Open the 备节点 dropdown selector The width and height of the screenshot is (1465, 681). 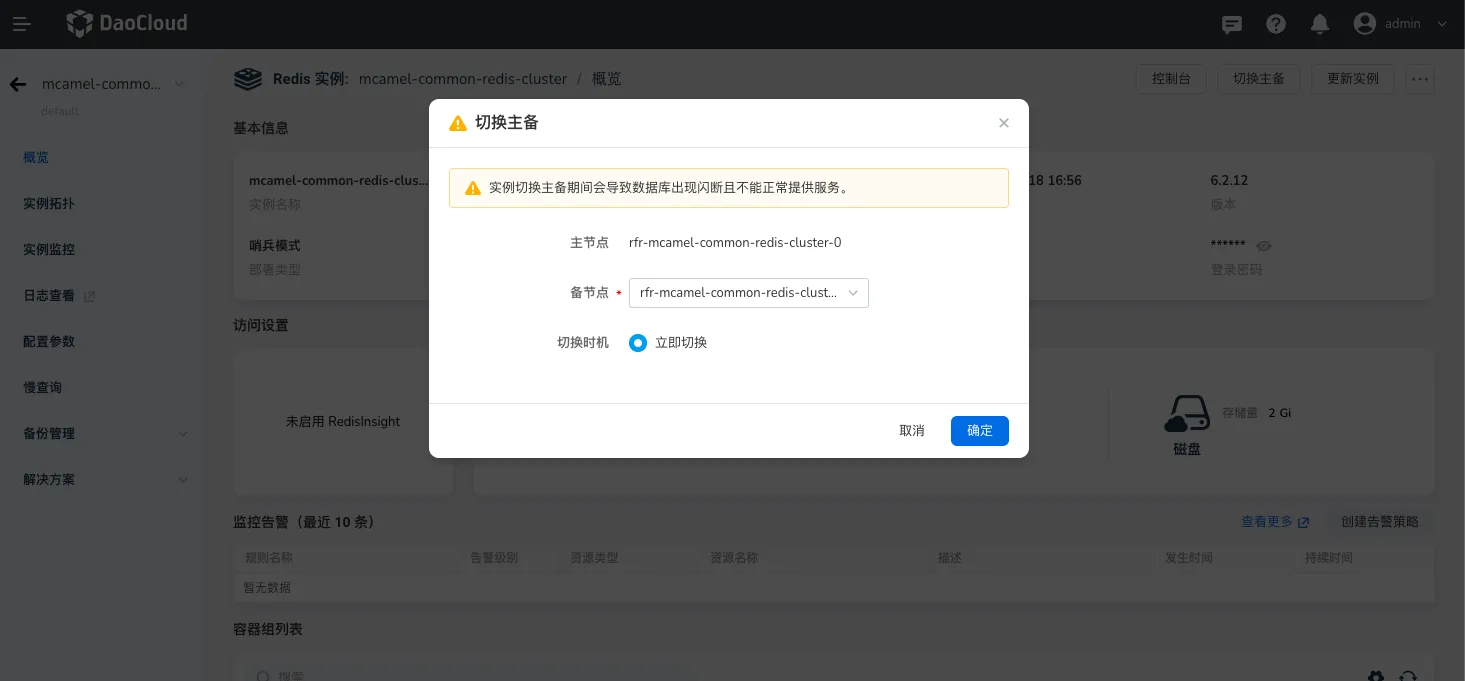(748, 293)
